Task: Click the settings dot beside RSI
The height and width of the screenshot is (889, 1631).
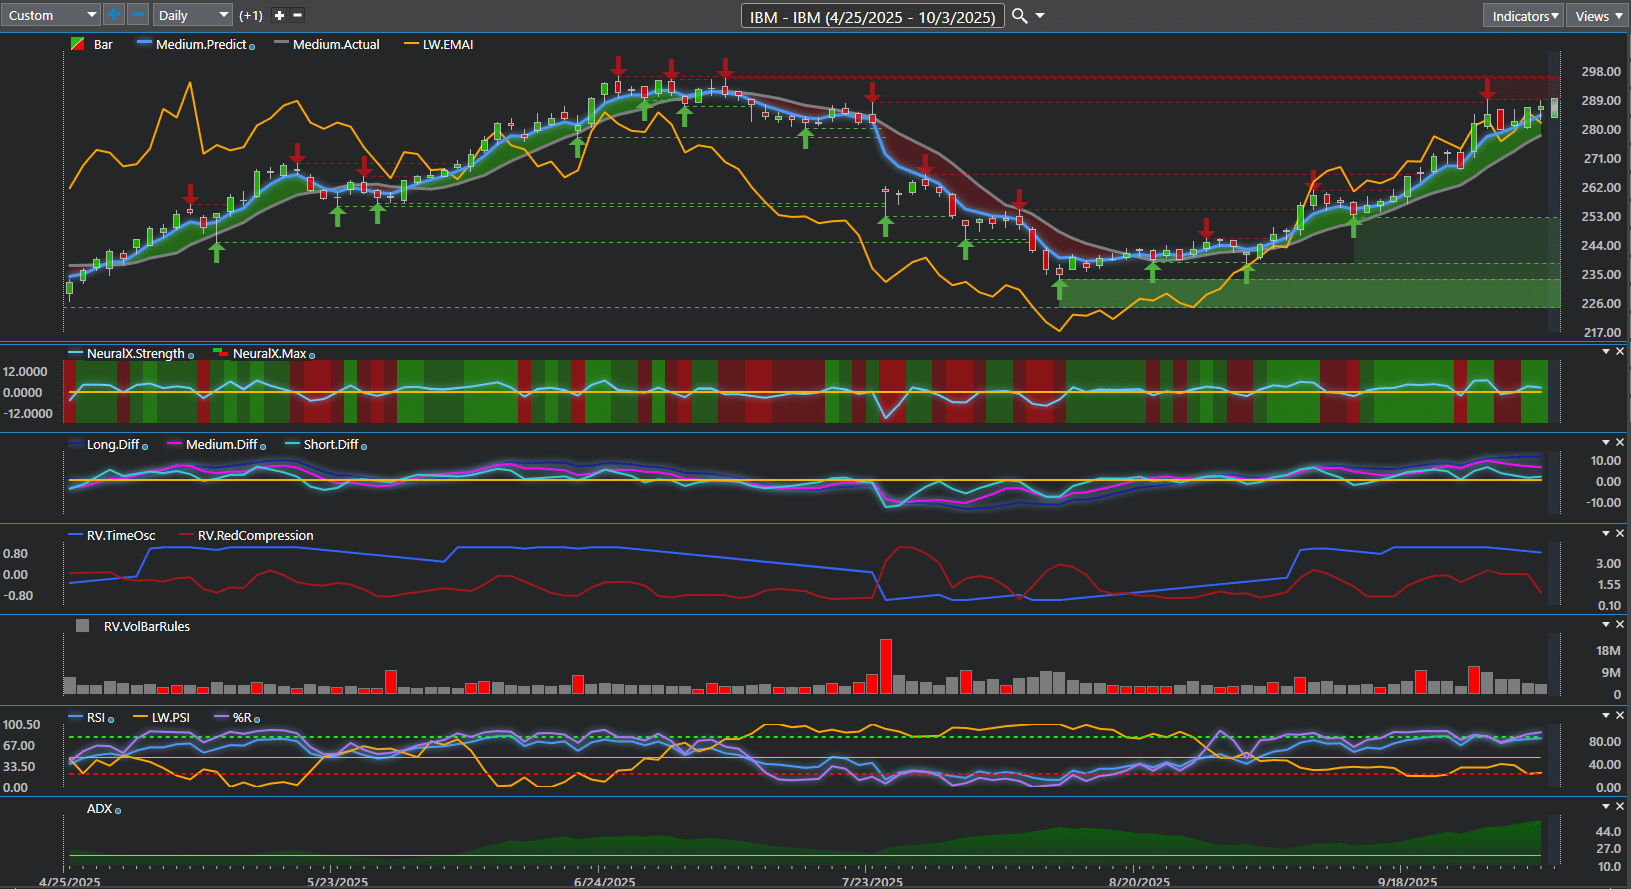Action: 111,719
